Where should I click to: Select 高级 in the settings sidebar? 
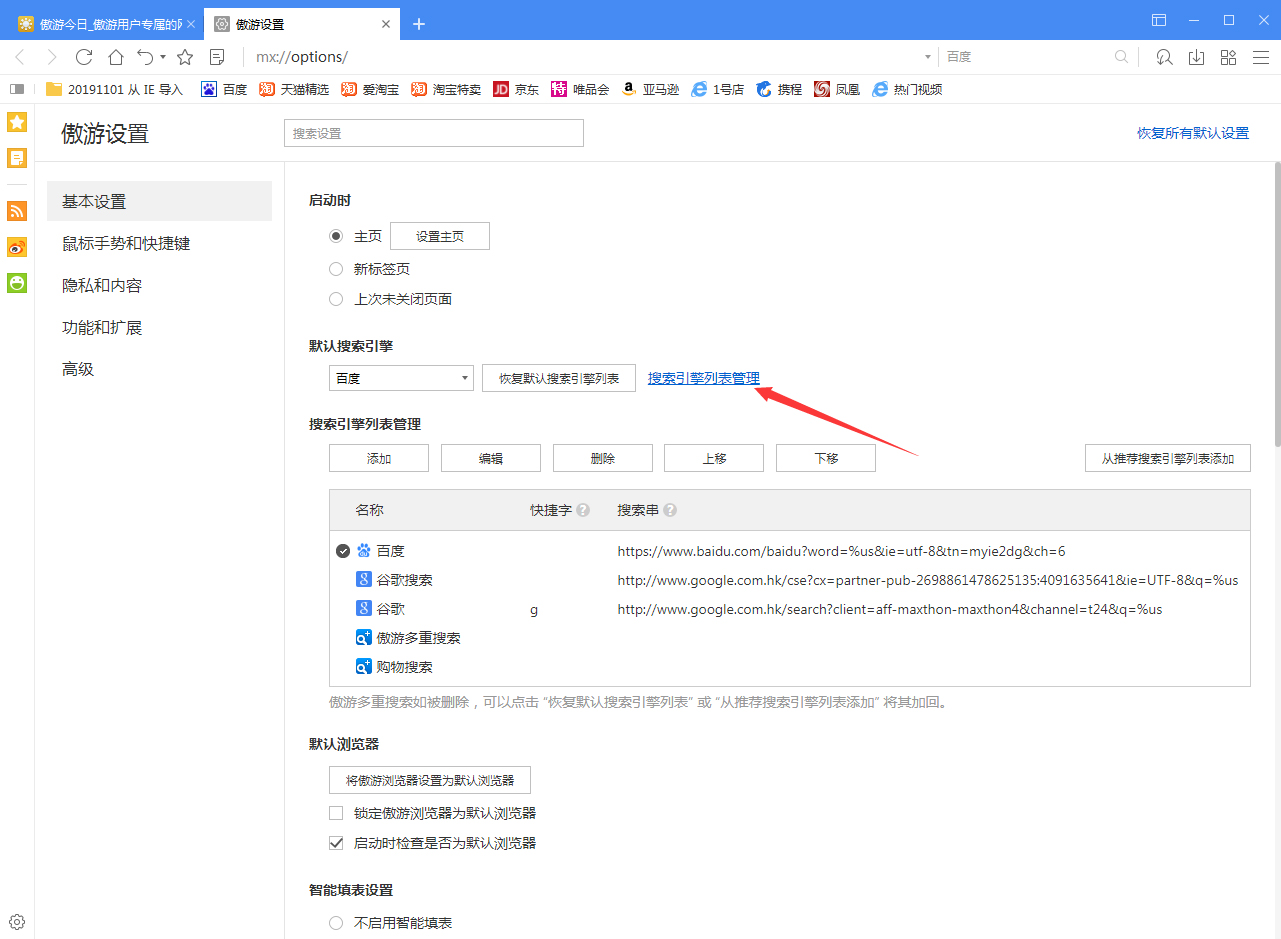point(78,368)
